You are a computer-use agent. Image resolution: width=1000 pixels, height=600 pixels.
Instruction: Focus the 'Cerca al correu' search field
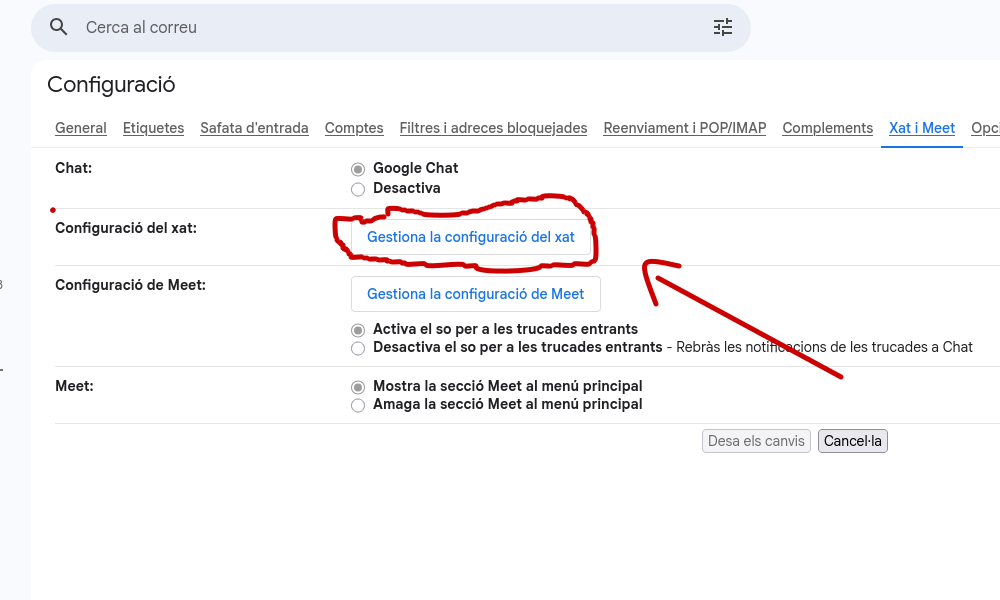pos(390,28)
